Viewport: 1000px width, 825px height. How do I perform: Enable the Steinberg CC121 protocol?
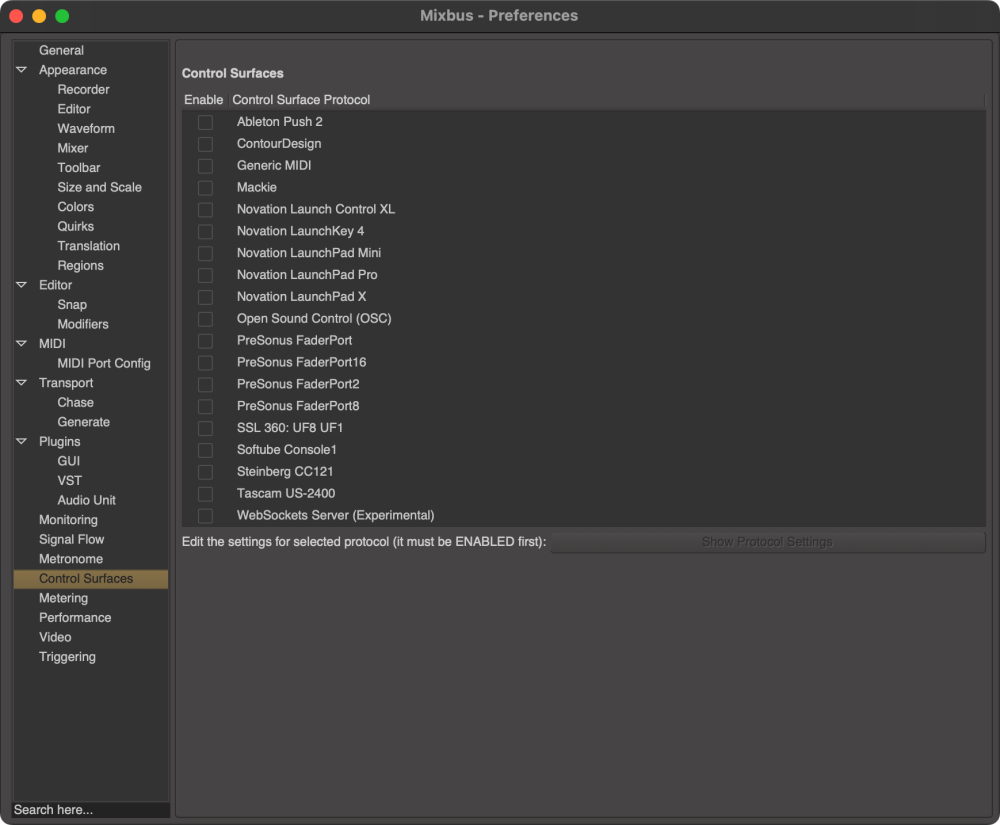coord(205,471)
